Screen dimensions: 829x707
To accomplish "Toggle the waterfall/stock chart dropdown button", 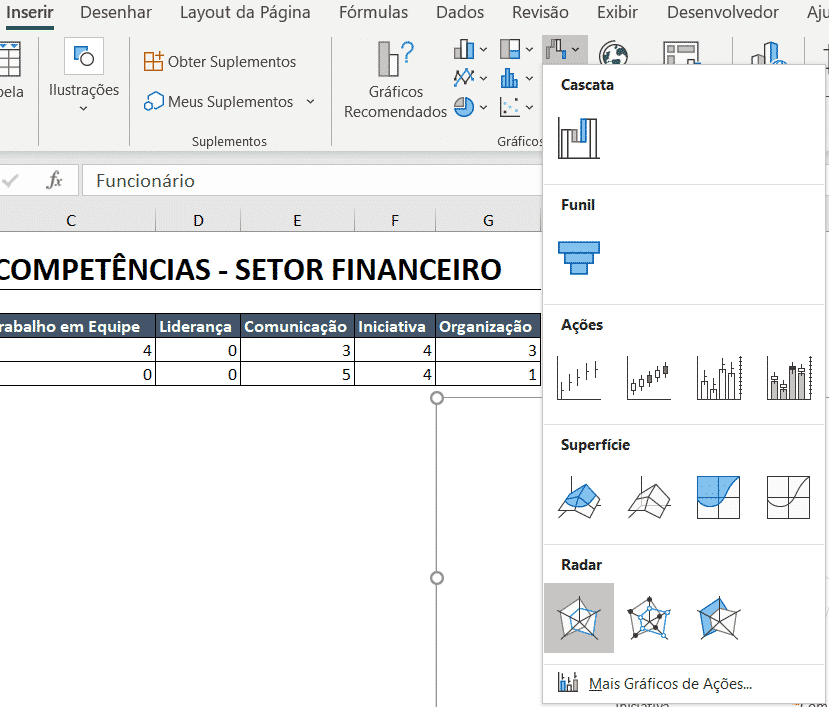I will pos(564,50).
